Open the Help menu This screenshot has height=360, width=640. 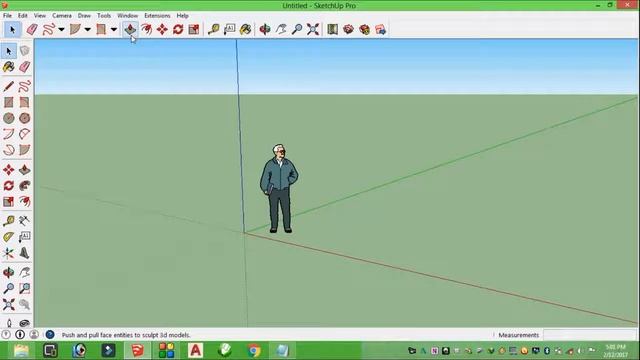(x=182, y=16)
